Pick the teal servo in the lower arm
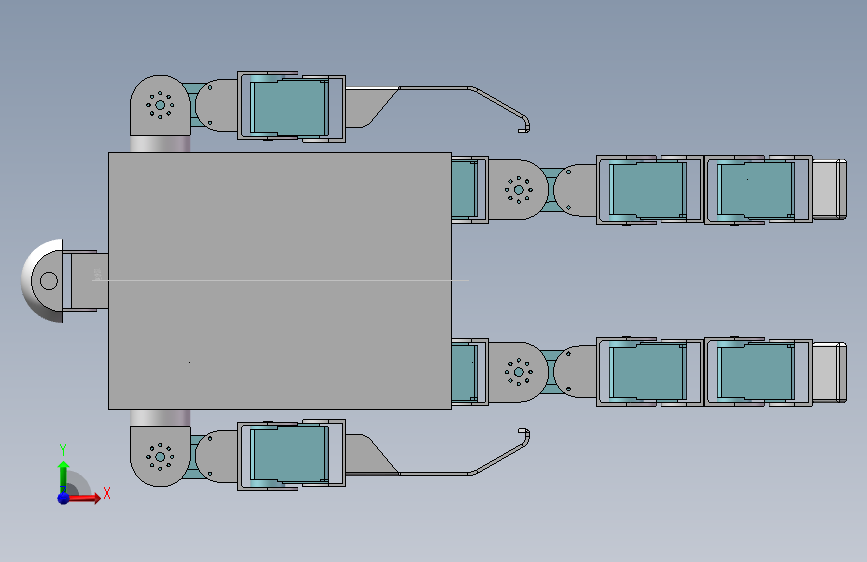Viewport: 867px width, 562px height. (x=289, y=453)
